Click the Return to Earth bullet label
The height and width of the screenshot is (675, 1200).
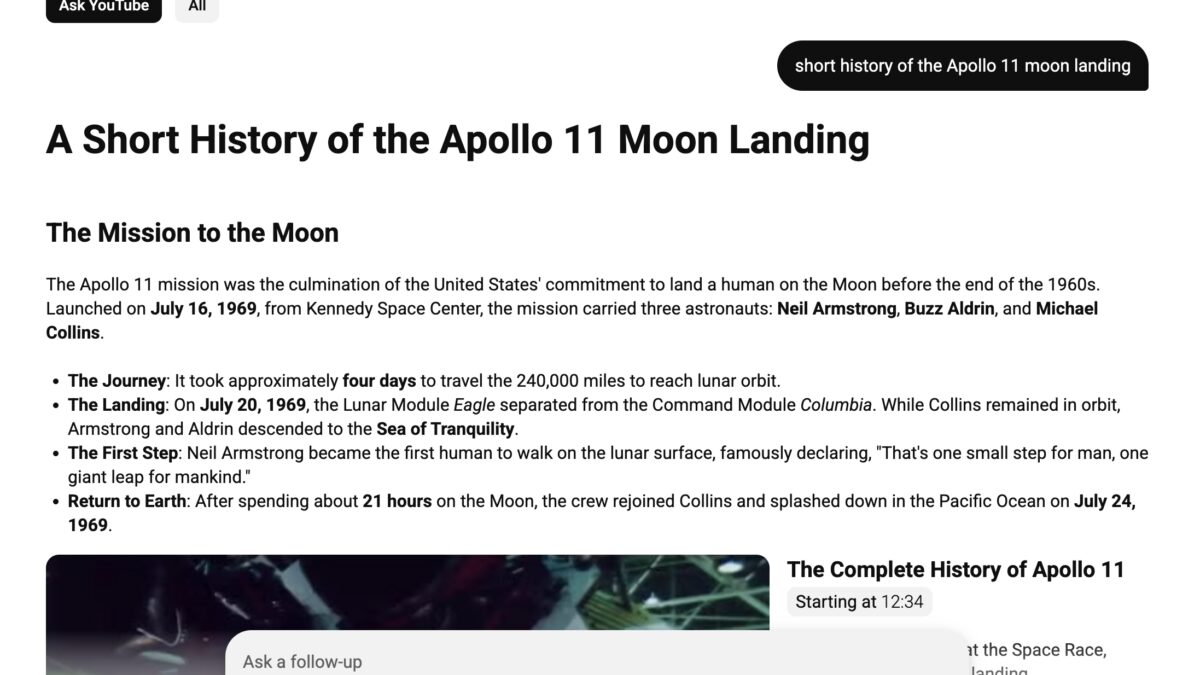(x=126, y=501)
